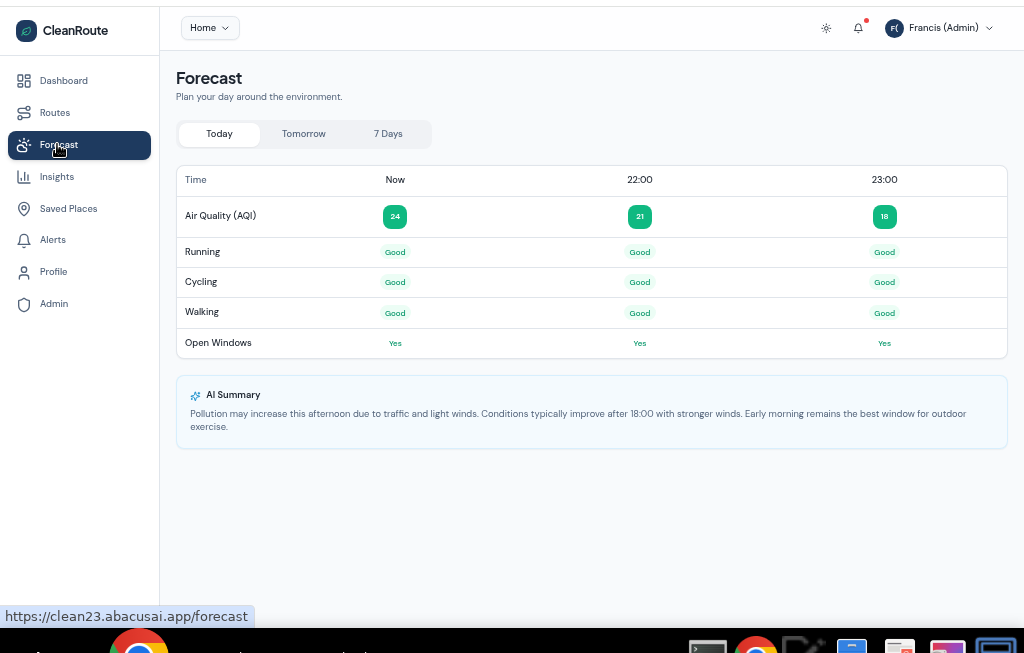
Task: Click the Open Windows row label
Action: (218, 343)
